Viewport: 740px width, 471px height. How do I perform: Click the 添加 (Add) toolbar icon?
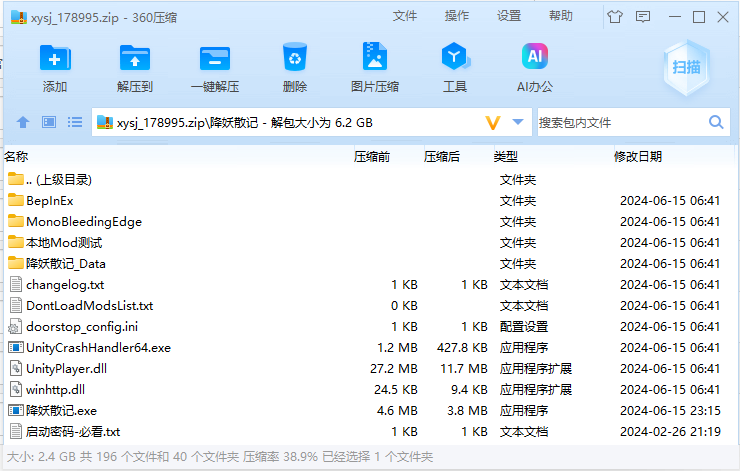pyautogui.click(x=55, y=58)
